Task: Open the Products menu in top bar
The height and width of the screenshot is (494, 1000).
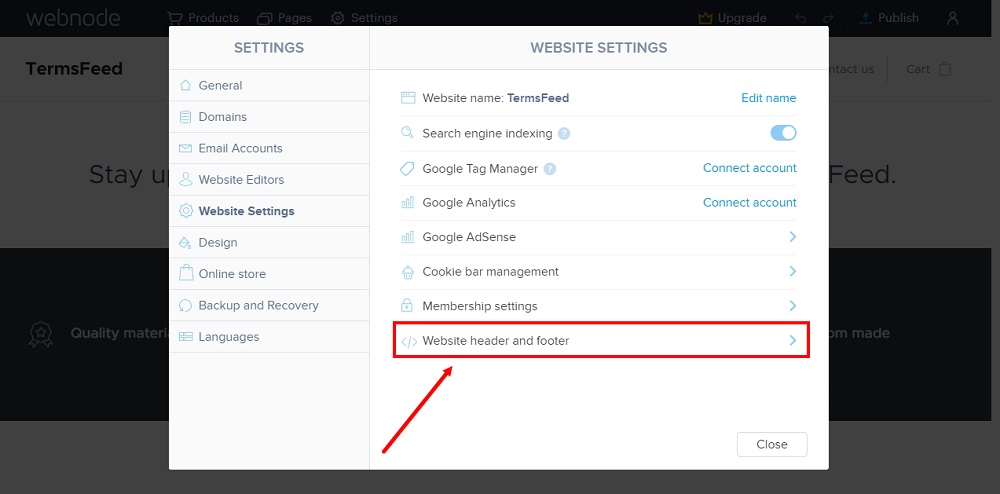Action: click(203, 18)
